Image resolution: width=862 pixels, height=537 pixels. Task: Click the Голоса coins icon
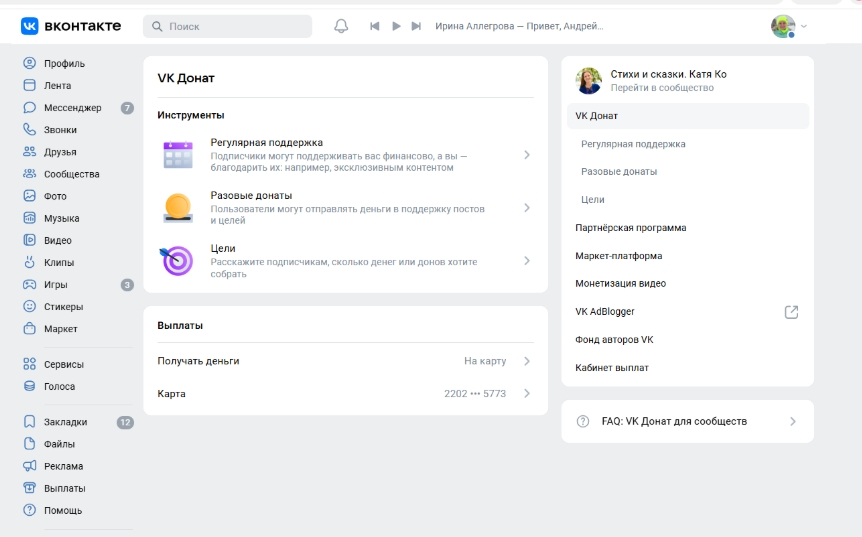29,386
